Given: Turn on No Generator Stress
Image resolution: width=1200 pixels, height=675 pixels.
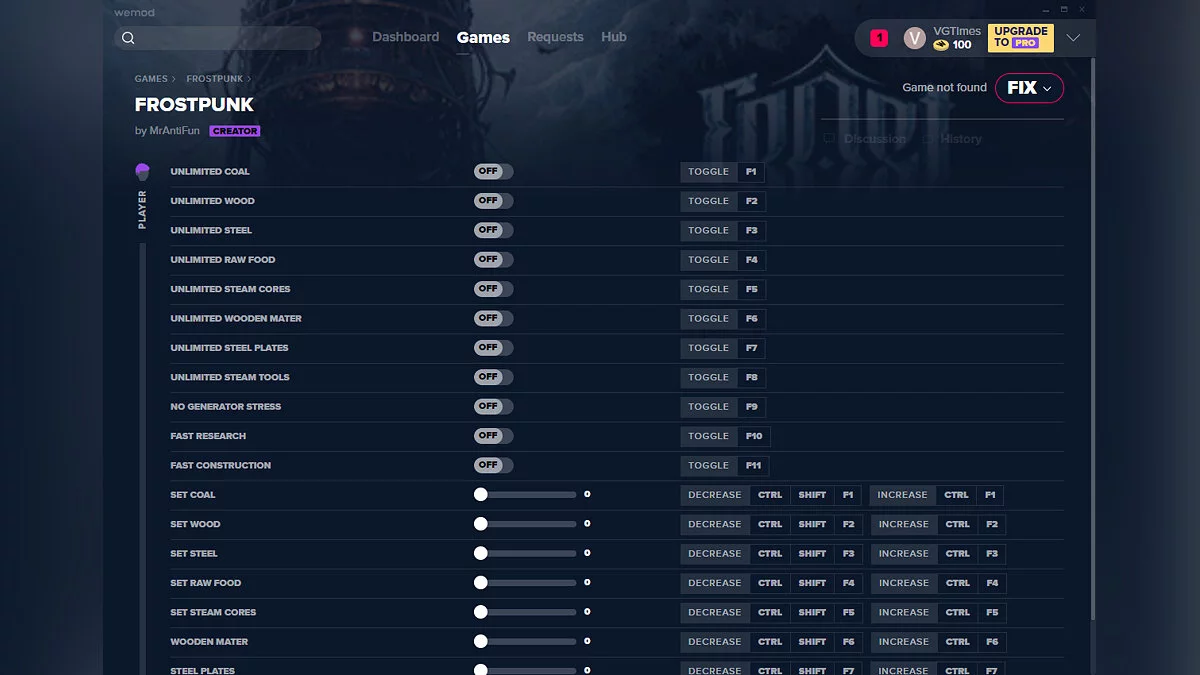Looking at the screenshot, I should pyautogui.click(x=492, y=406).
